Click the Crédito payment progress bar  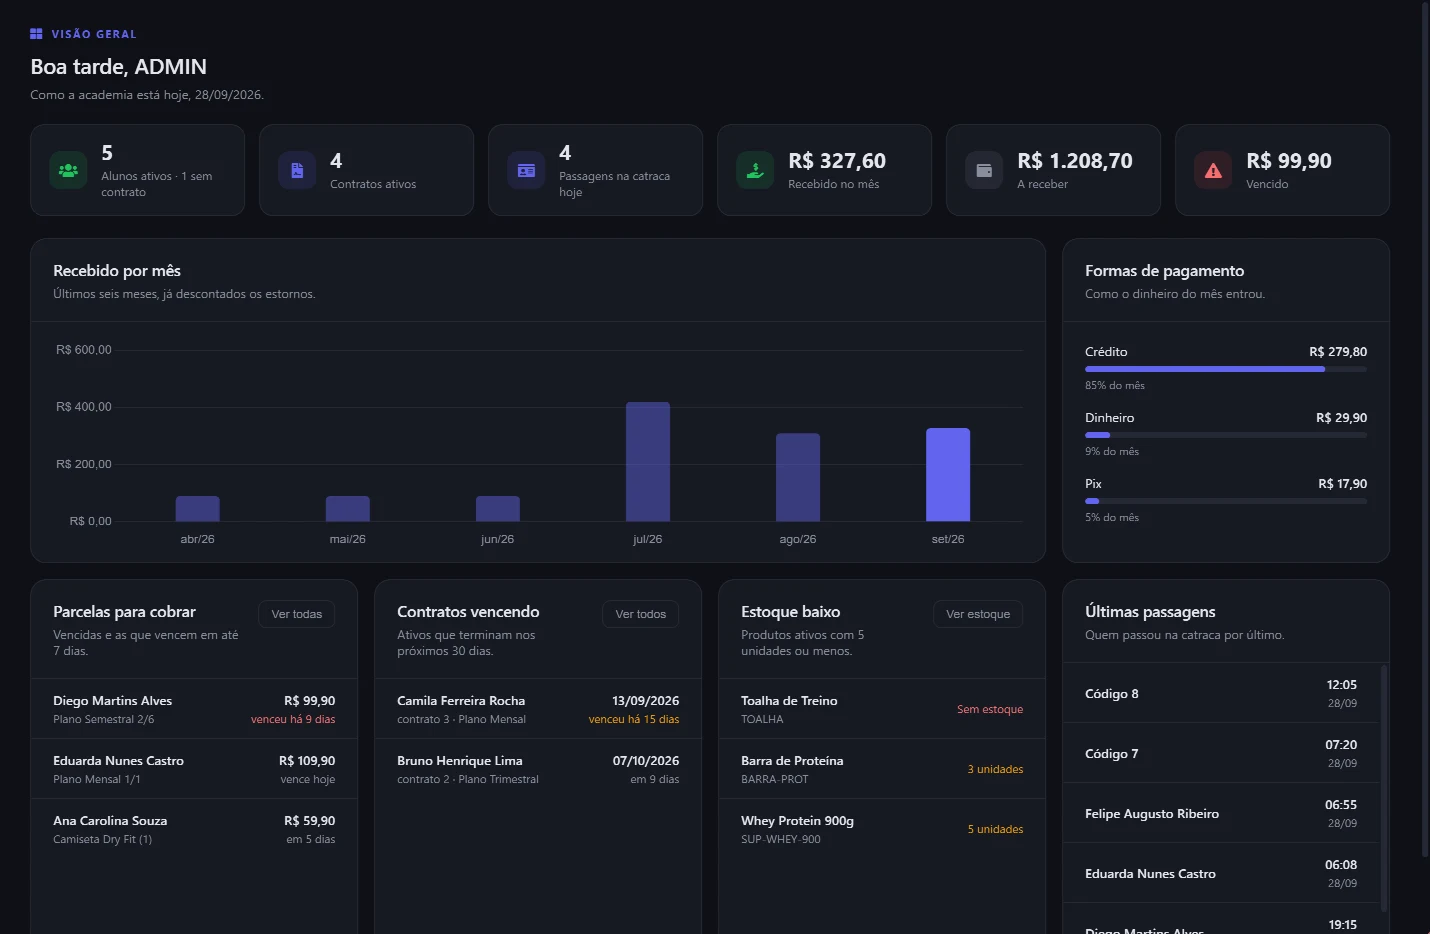point(1226,369)
